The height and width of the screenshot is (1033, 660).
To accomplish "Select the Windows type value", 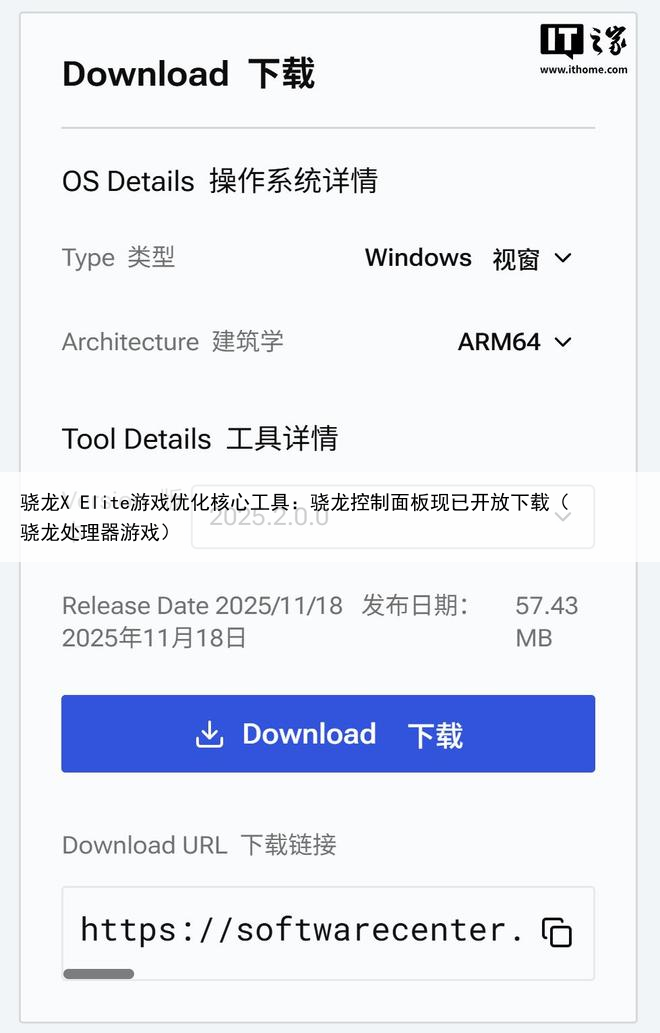I will click(418, 258).
